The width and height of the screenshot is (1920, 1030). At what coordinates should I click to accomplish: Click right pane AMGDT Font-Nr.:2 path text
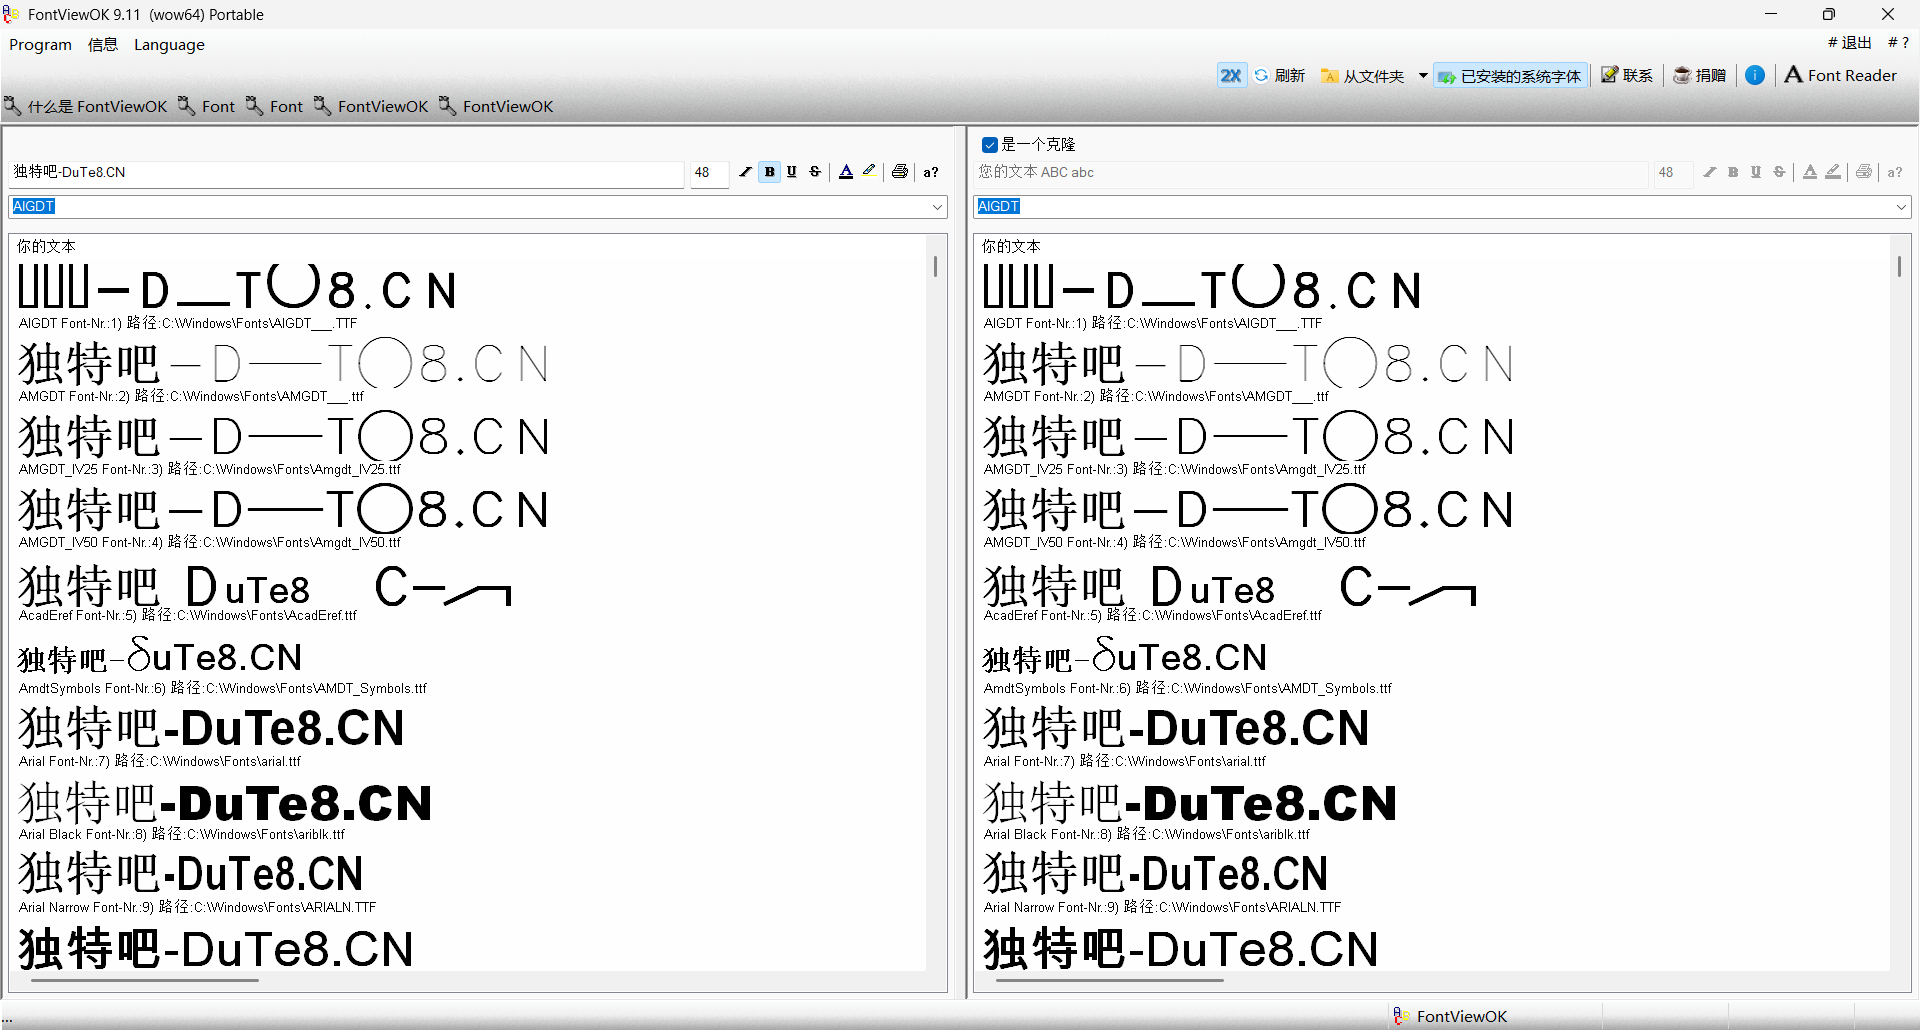coord(1156,396)
